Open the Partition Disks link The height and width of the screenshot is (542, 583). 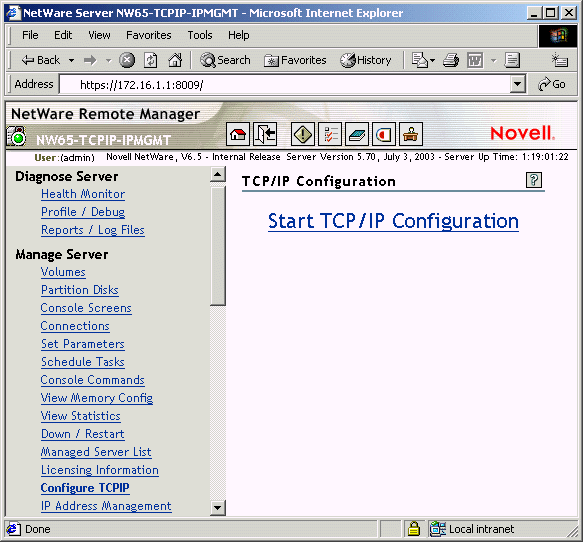[x=80, y=290]
